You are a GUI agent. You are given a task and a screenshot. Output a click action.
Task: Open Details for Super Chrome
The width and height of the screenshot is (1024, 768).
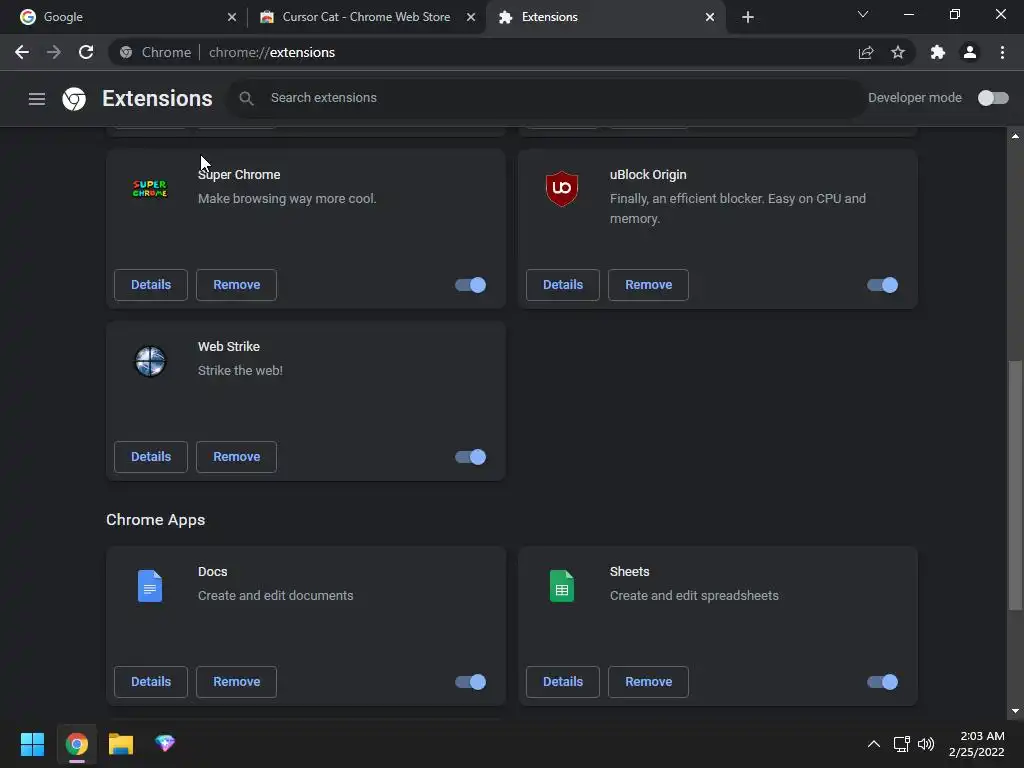tap(151, 285)
